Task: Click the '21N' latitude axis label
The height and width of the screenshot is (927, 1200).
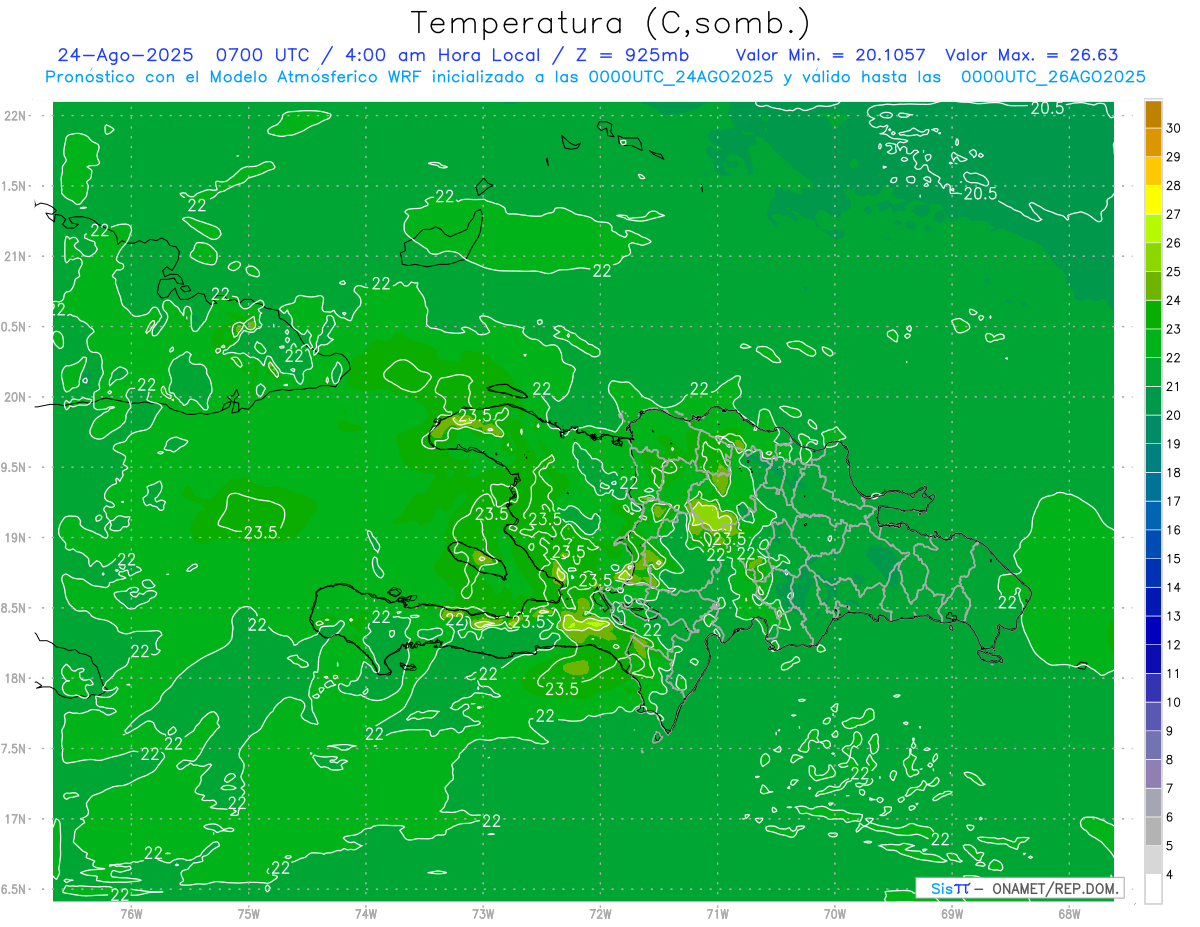Action: pos(14,257)
